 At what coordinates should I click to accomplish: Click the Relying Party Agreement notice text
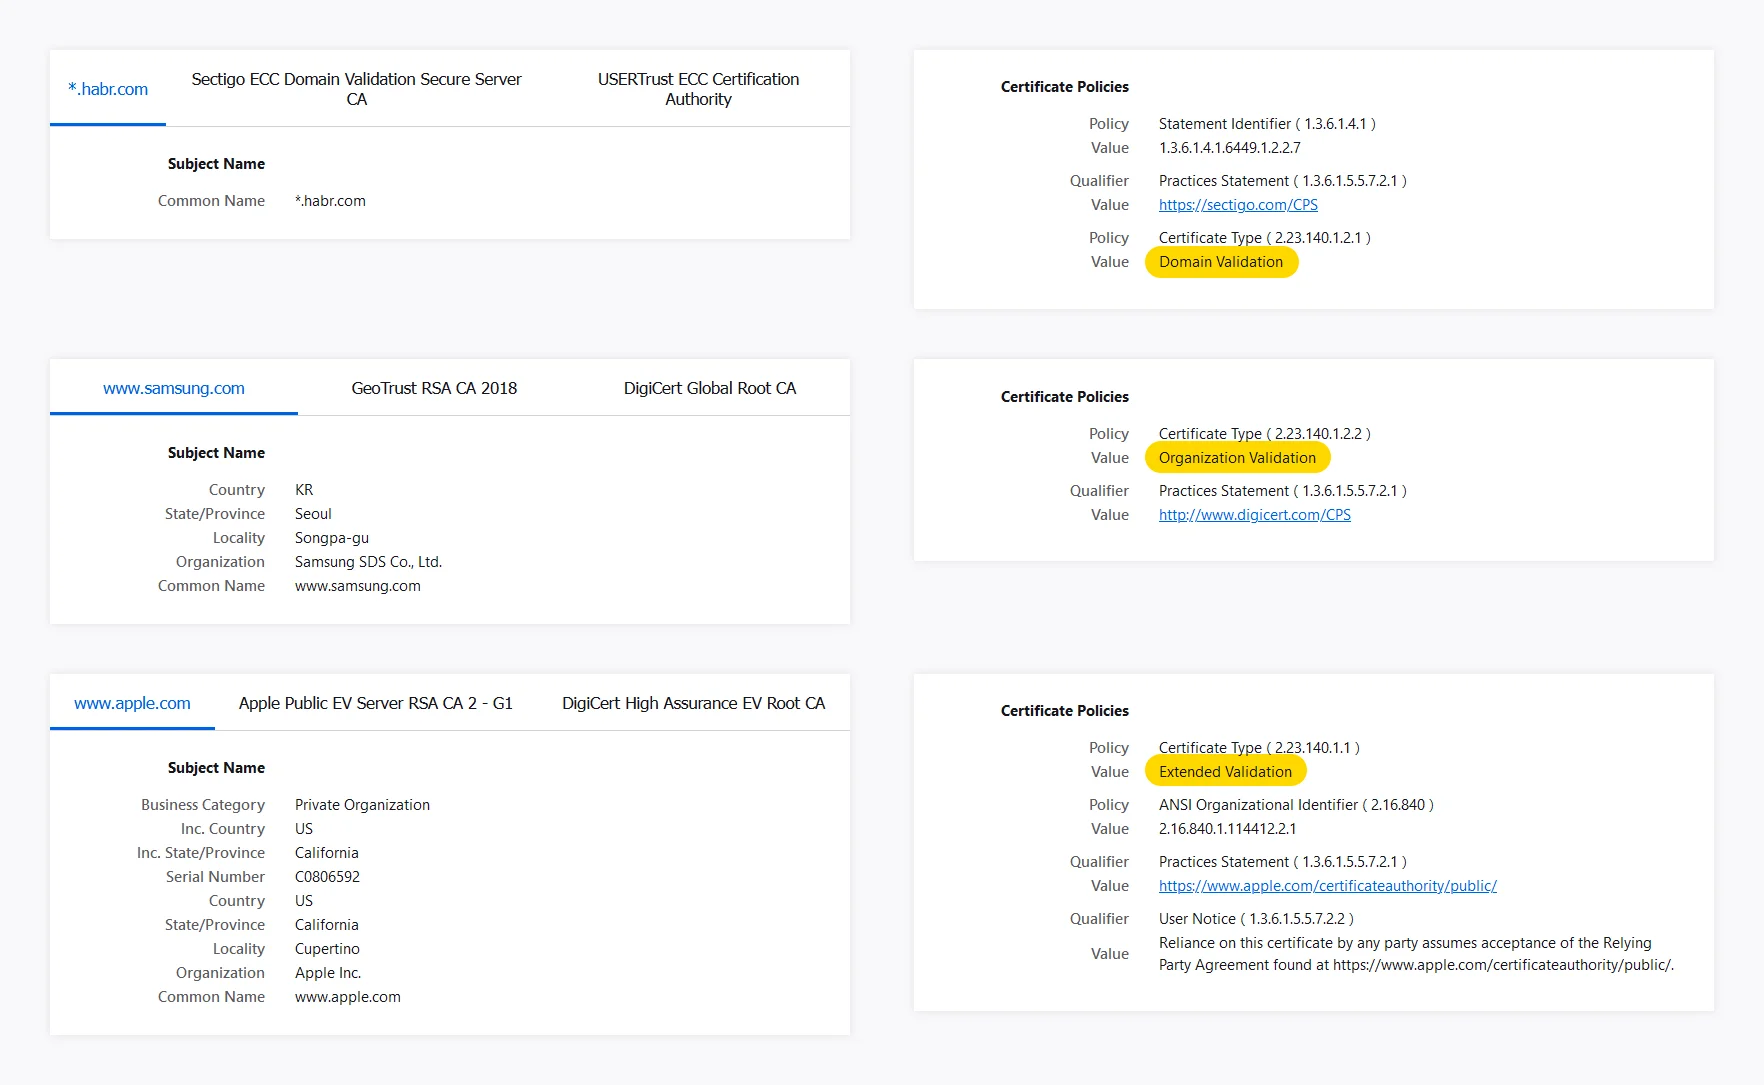pyautogui.click(x=1416, y=954)
